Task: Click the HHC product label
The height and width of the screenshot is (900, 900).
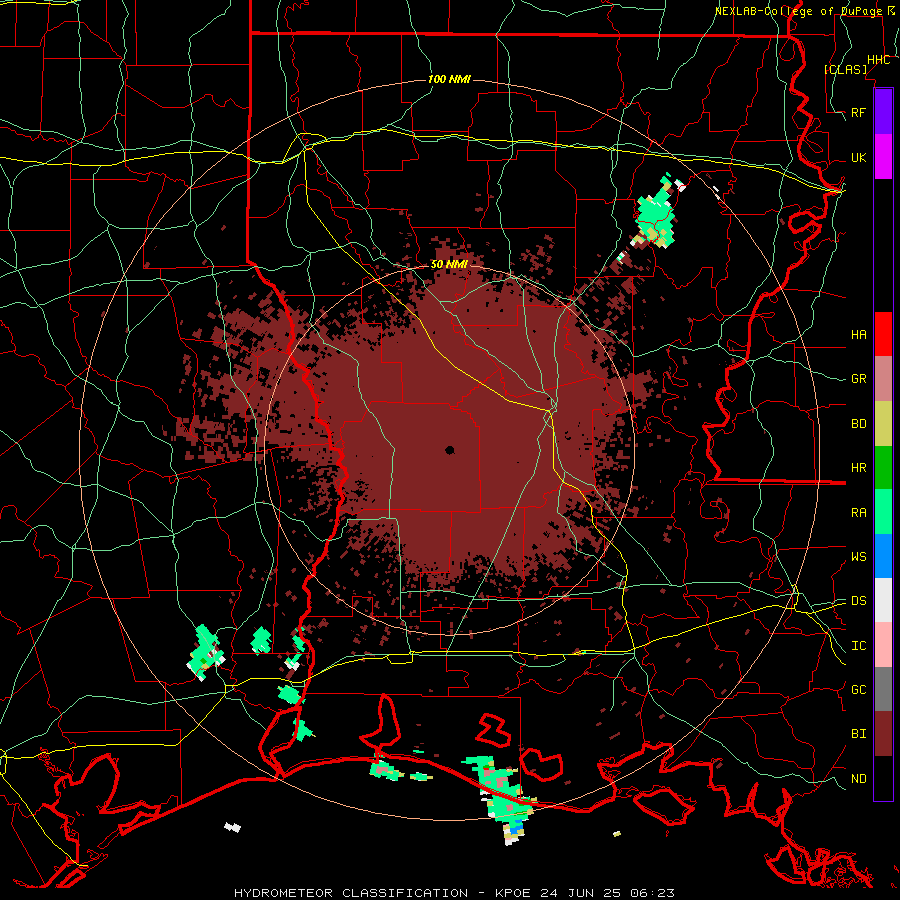Action: 878,60
